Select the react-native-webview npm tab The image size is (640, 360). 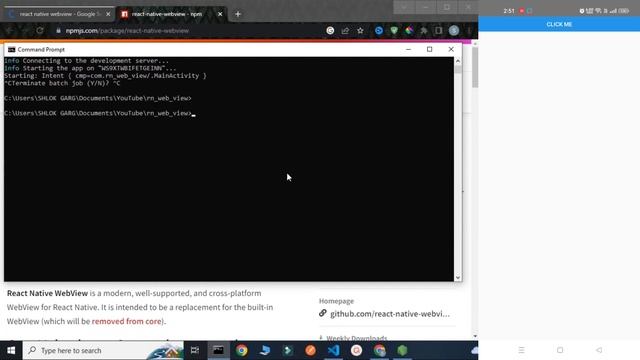pyautogui.click(x=171, y=14)
